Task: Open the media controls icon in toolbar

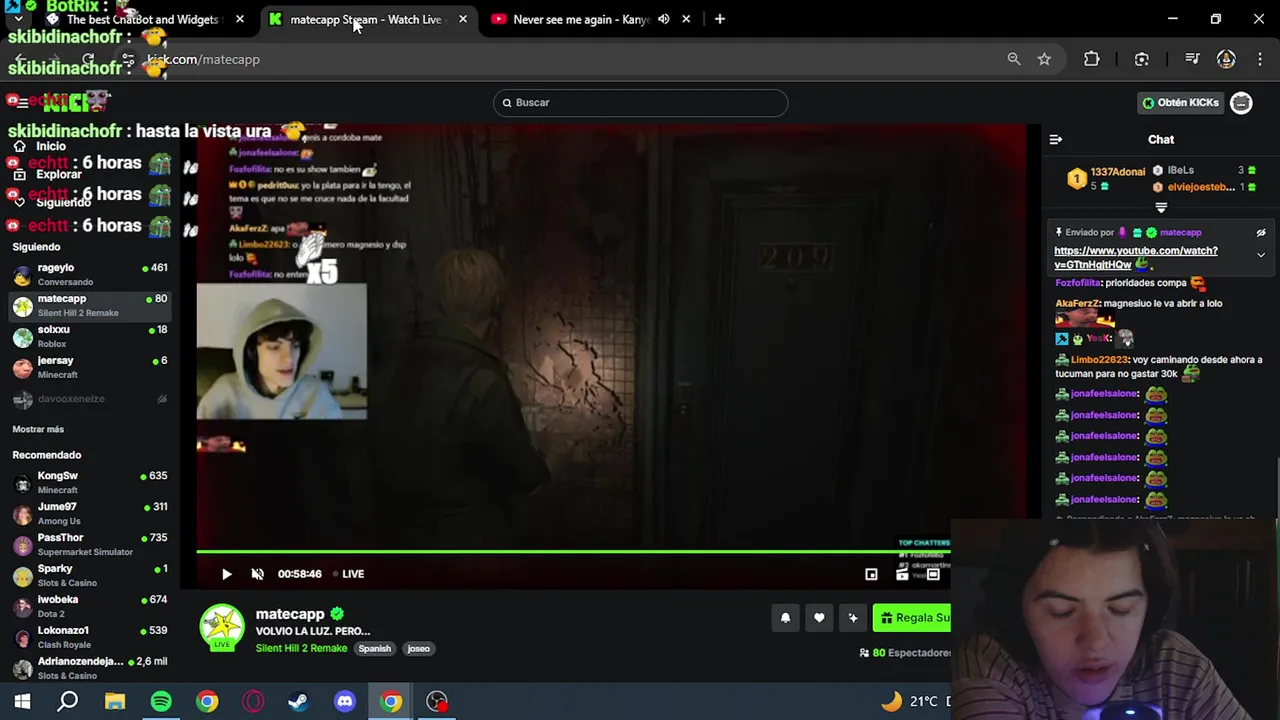Action: [1191, 59]
